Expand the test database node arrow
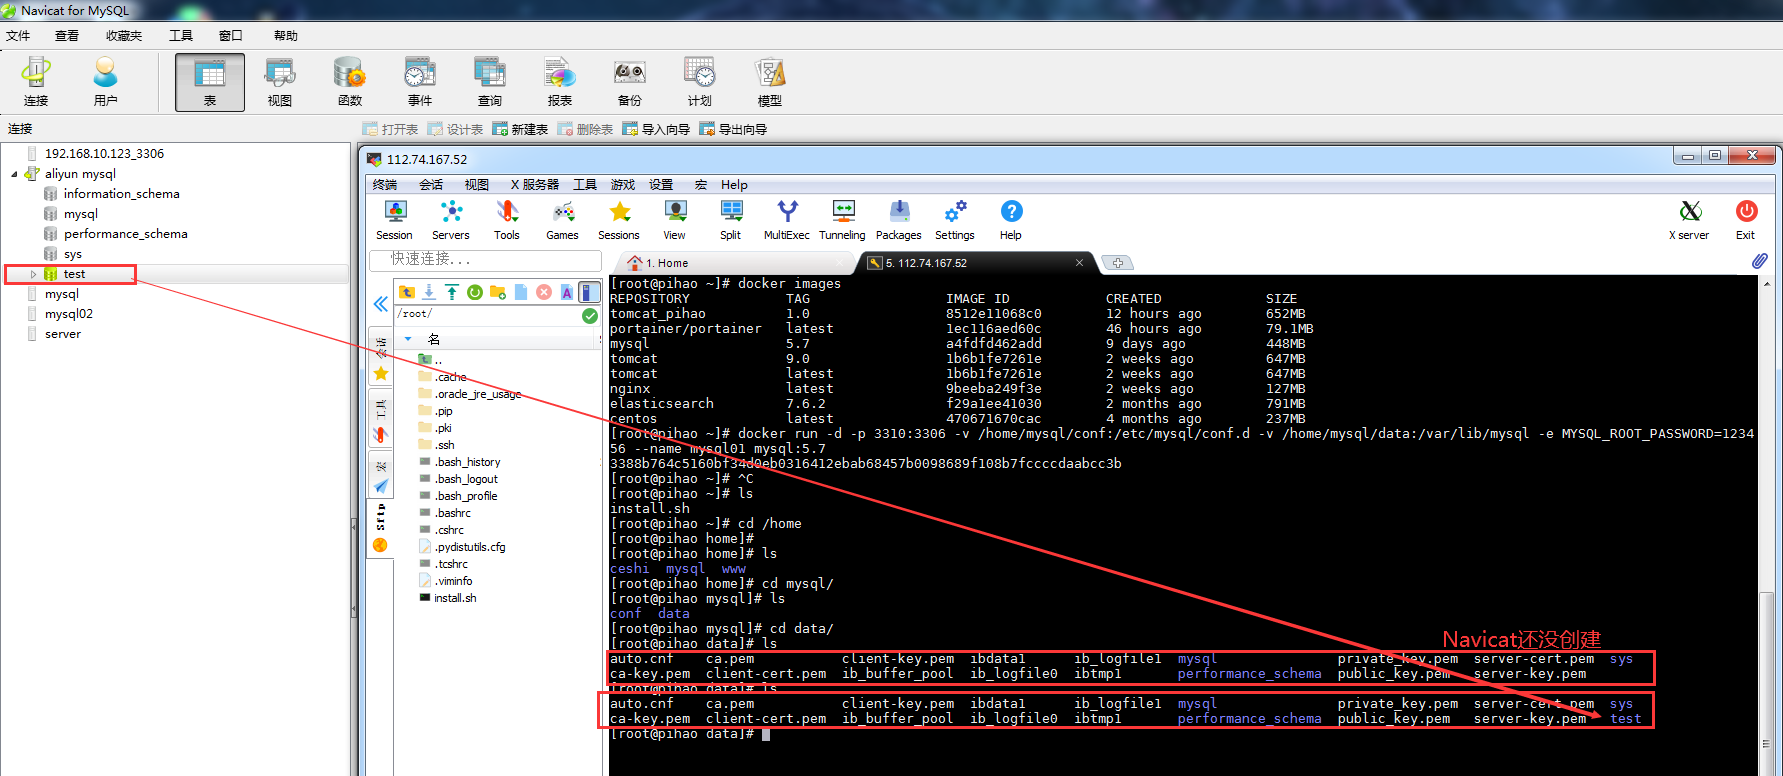The width and height of the screenshot is (1783, 776). [x=33, y=274]
